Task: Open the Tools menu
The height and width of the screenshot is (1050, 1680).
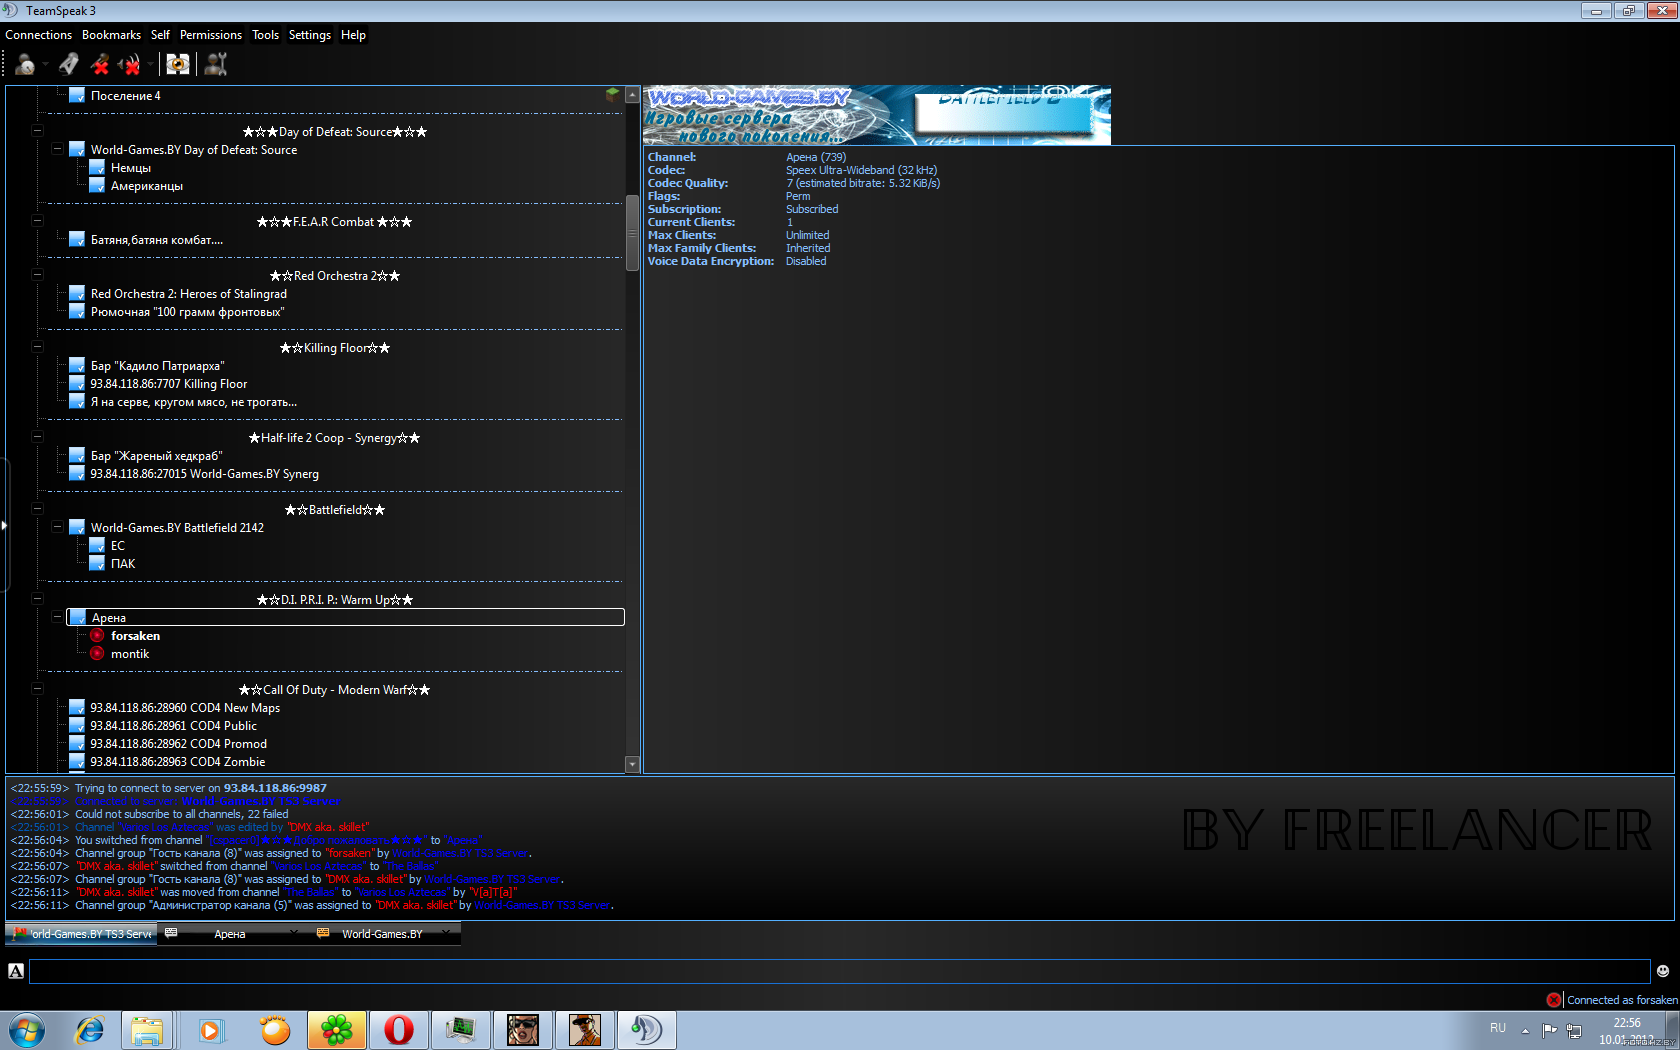Action: pyautogui.click(x=265, y=35)
